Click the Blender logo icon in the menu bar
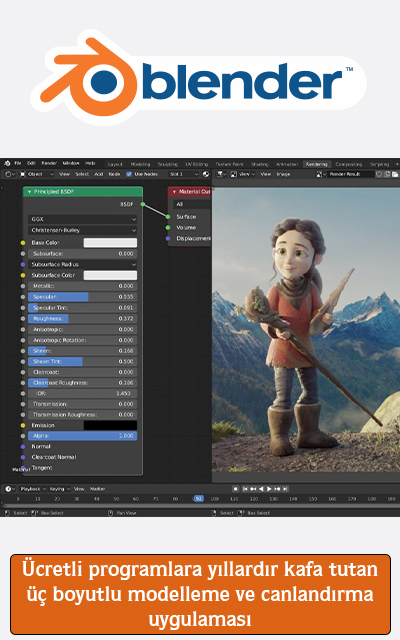This screenshot has height=640, width=400. click(x=7, y=163)
